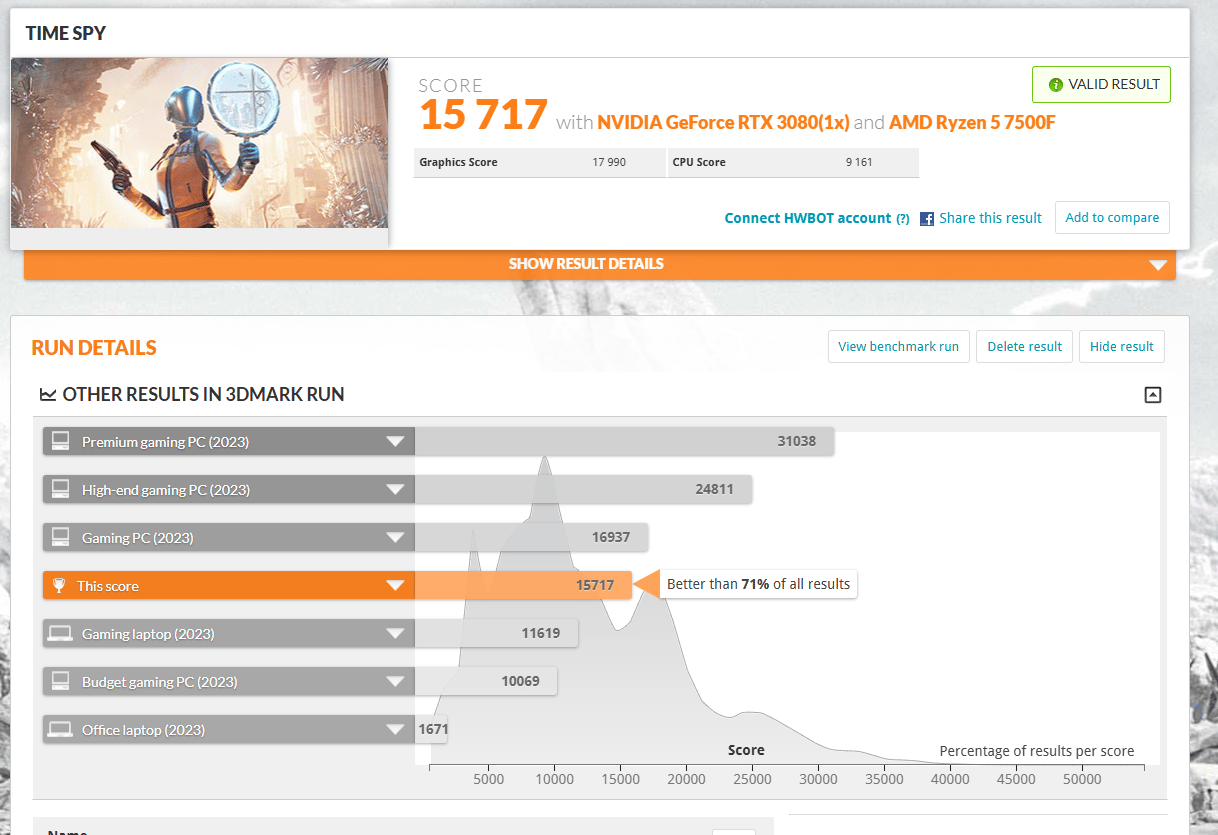
Task: Click the CPU Score value 9 161
Action: (x=857, y=162)
